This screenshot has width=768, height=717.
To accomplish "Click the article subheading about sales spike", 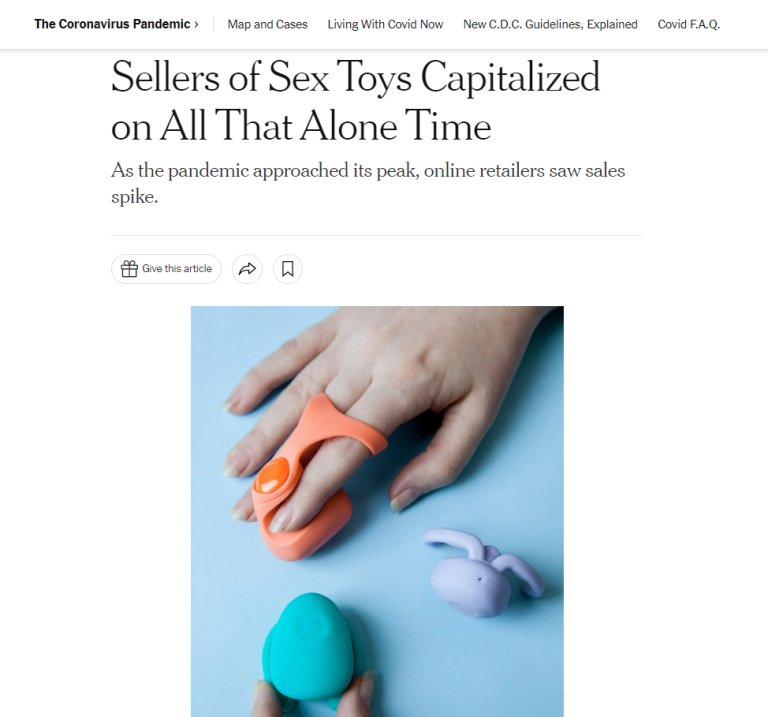I will [368, 183].
